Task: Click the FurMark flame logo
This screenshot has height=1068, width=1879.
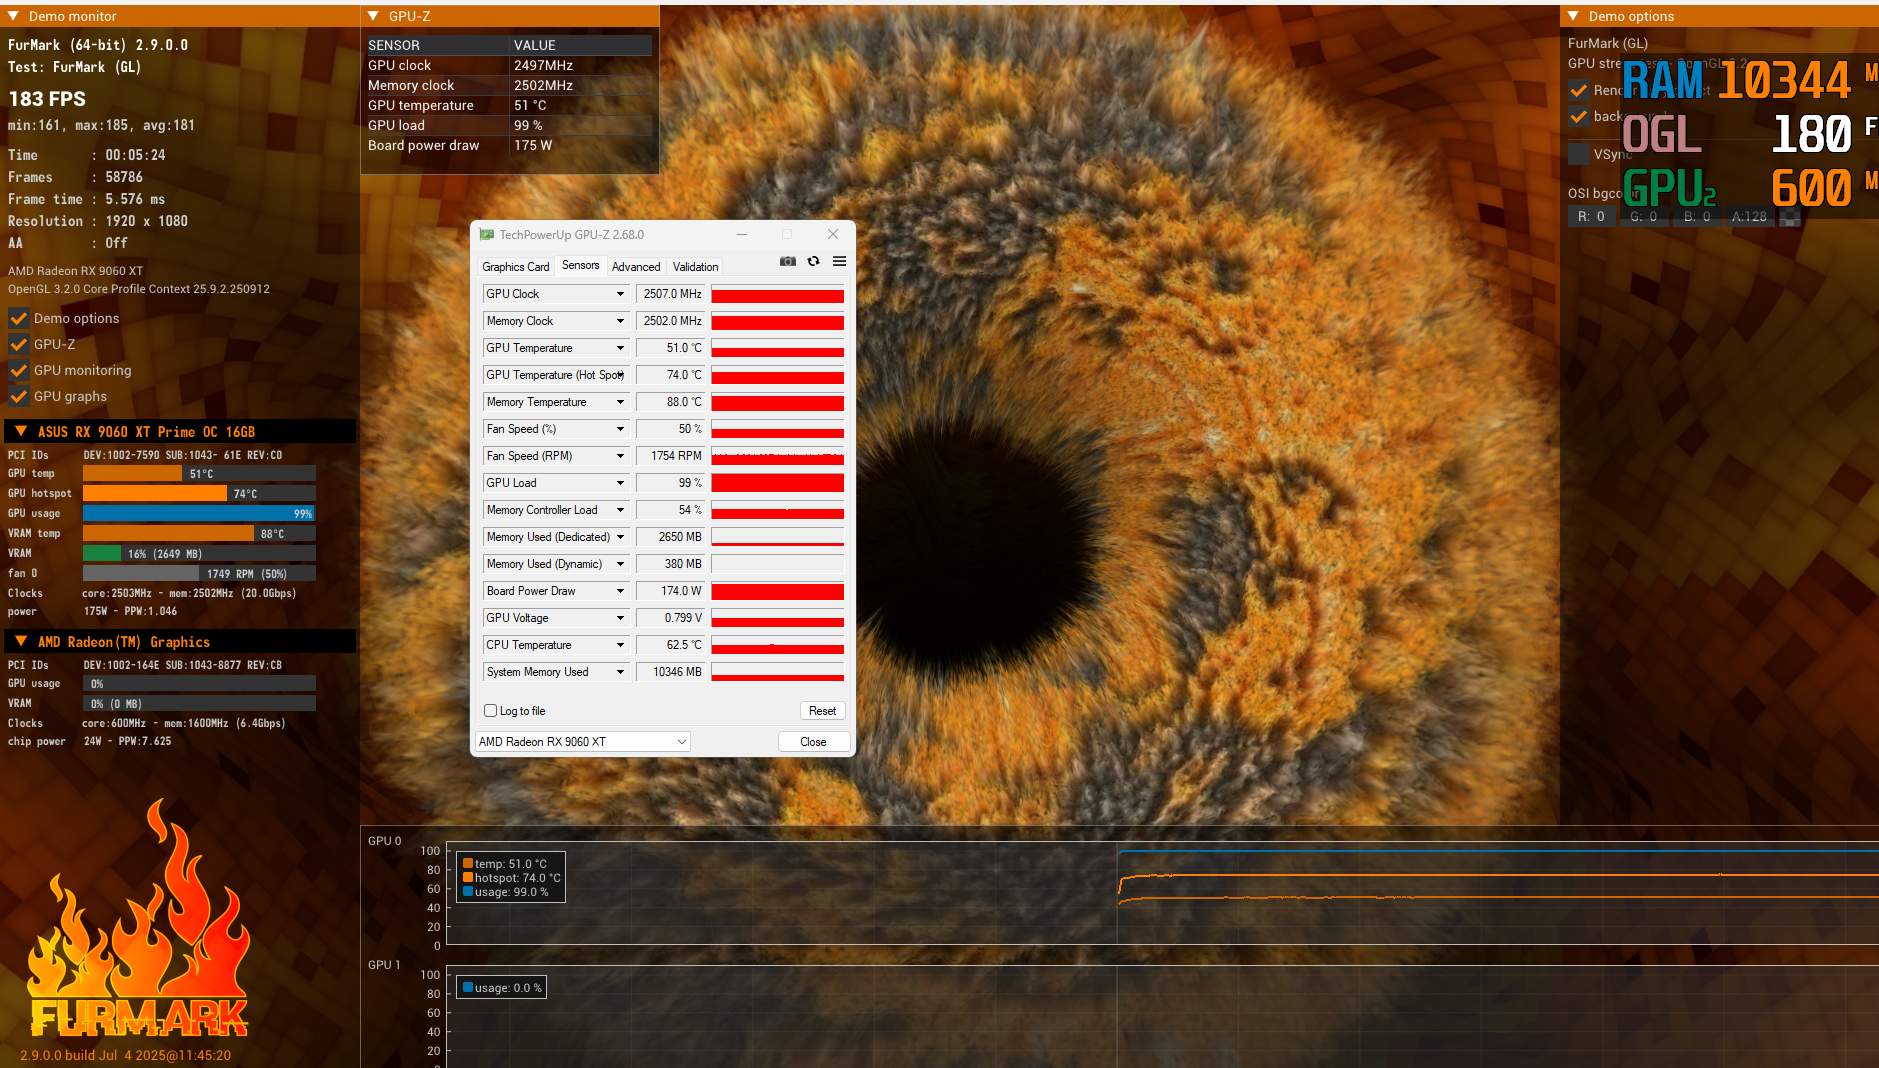Action: pos(139,919)
